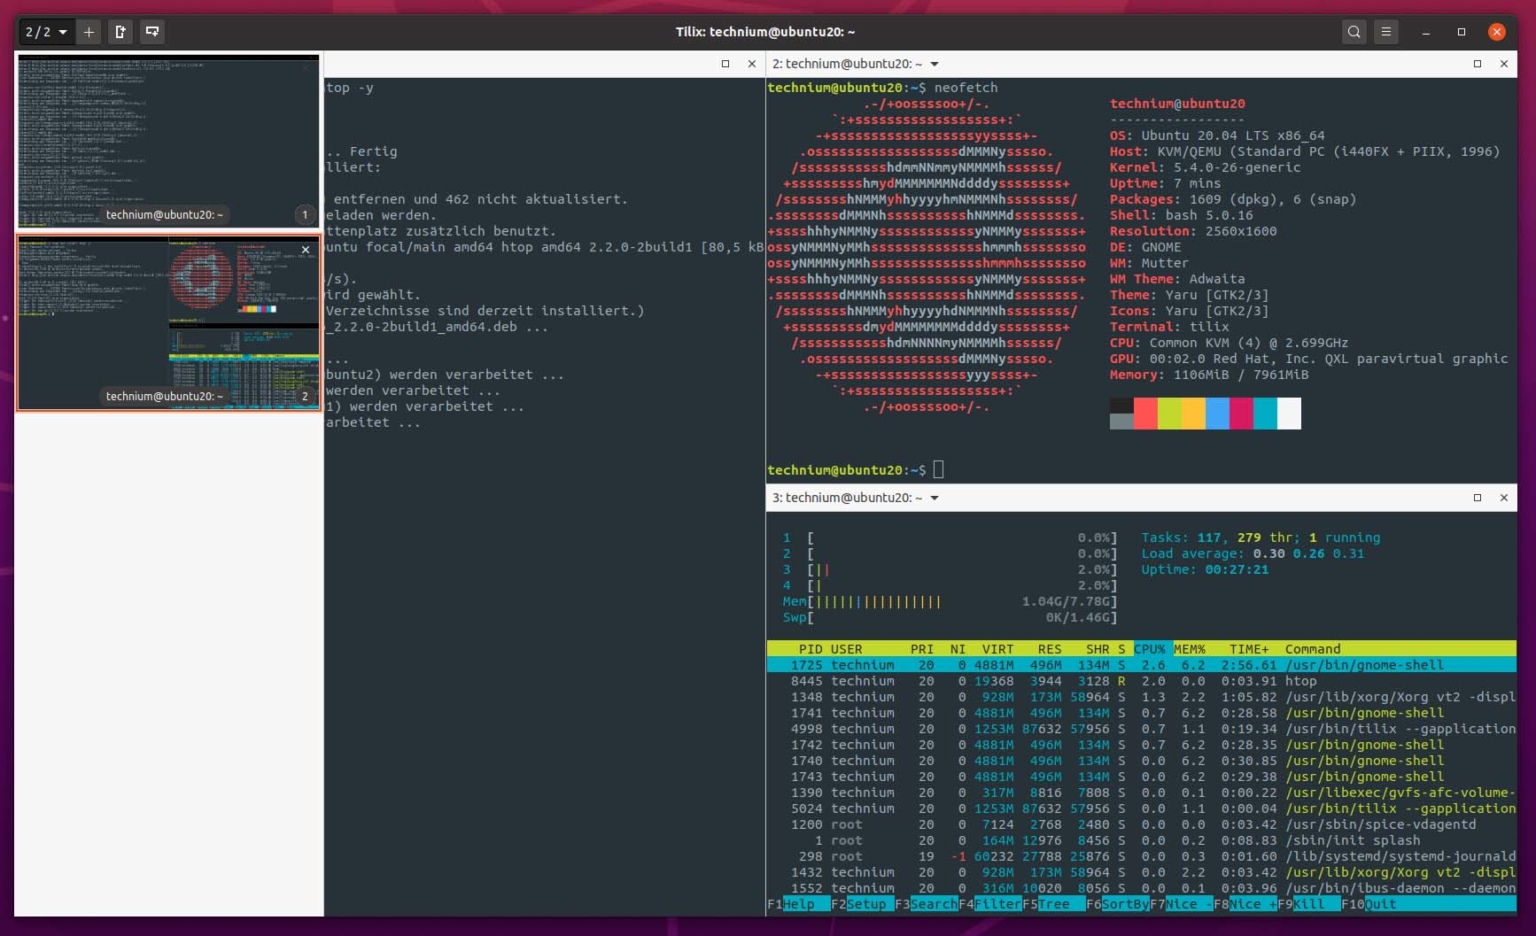Sort processes by the CPU% column header
The width and height of the screenshot is (1536, 936).
(x=1150, y=648)
